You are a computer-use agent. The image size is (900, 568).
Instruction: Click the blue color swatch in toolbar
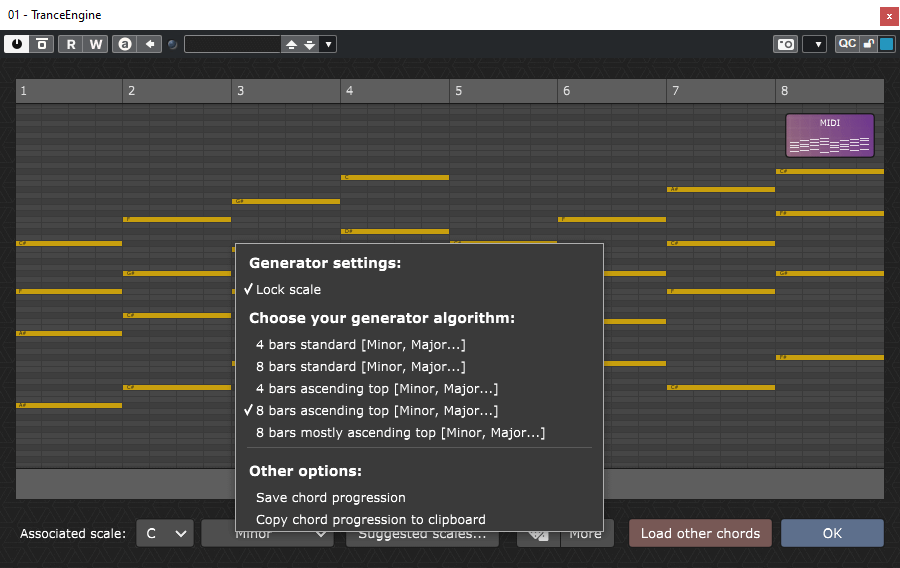pos(886,44)
